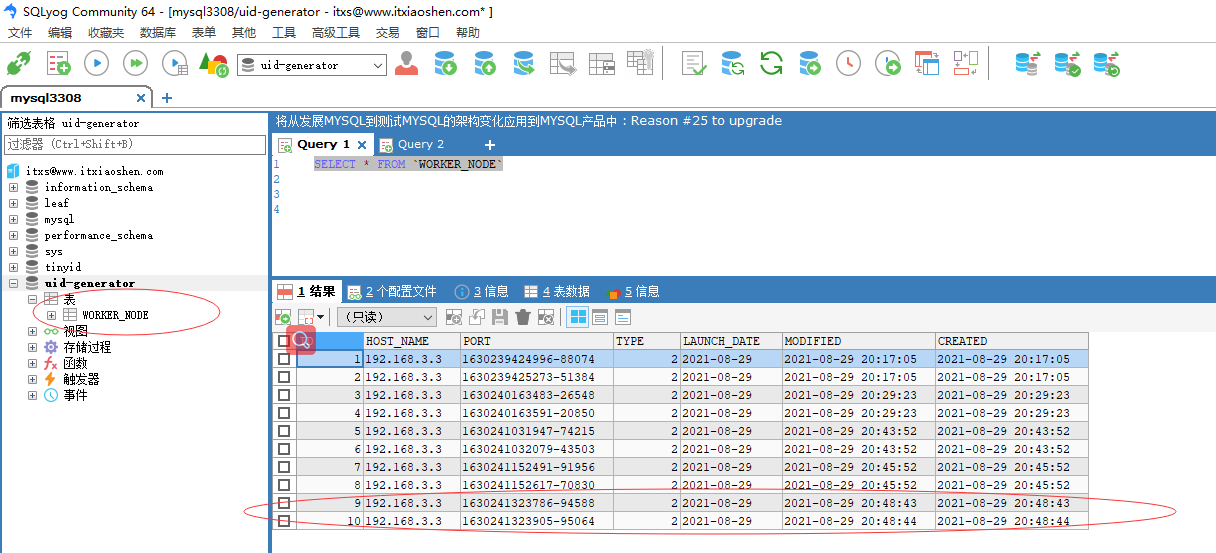1216x553 pixels.
Task: Open the 文件 menu
Action: [x=20, y=32]
